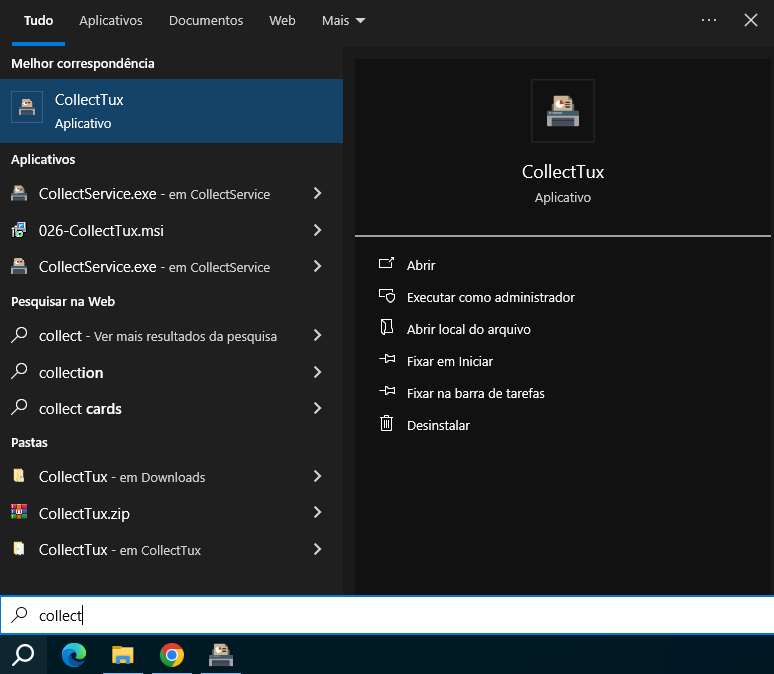Run CollectTux with Executar como administrador

[x=490, y=297]
